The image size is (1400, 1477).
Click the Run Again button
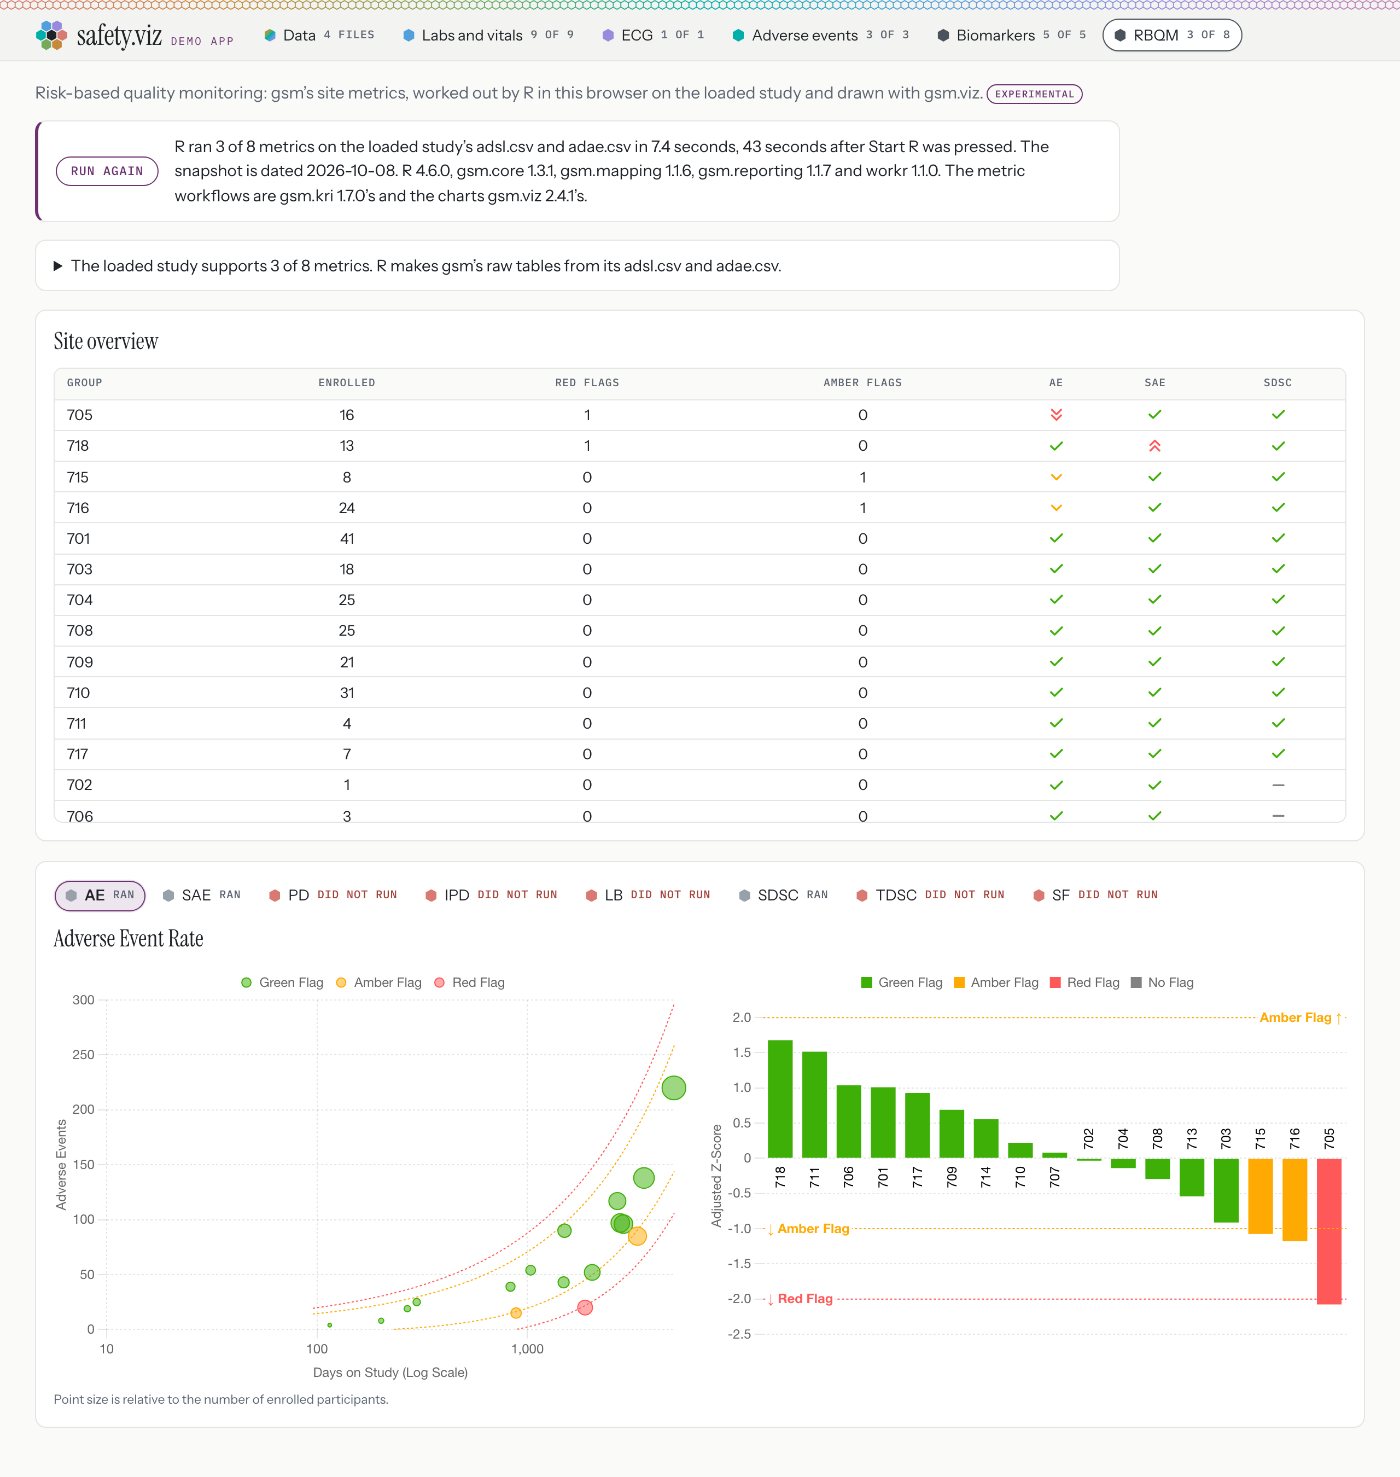click(x=107, y=171)
